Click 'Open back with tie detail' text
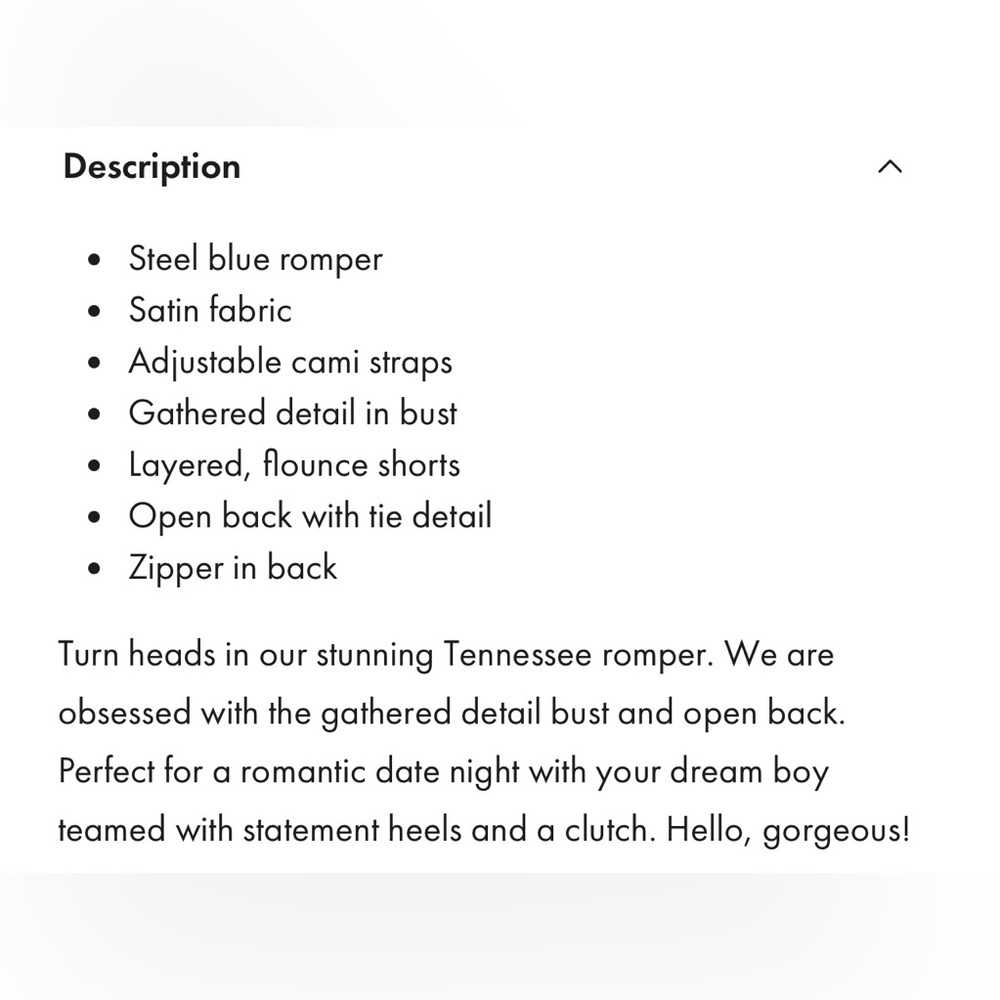 (310, 516)
